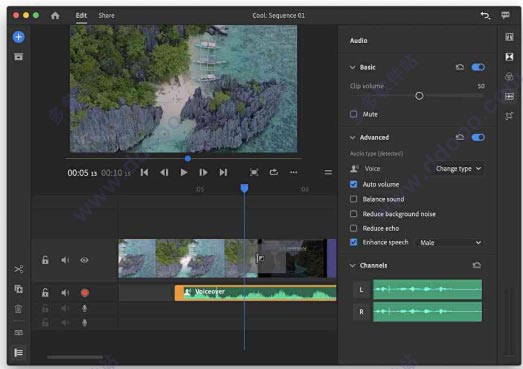Lock the video track
Screen dimensions: 523x369
pos(45,260)
